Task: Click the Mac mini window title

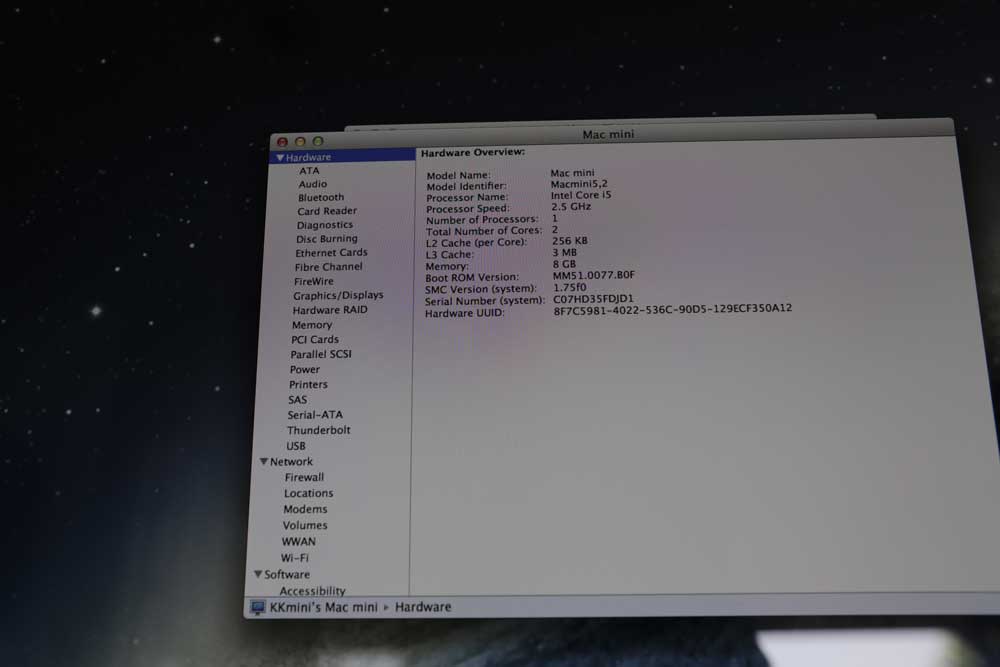Action: pos(608,135)
